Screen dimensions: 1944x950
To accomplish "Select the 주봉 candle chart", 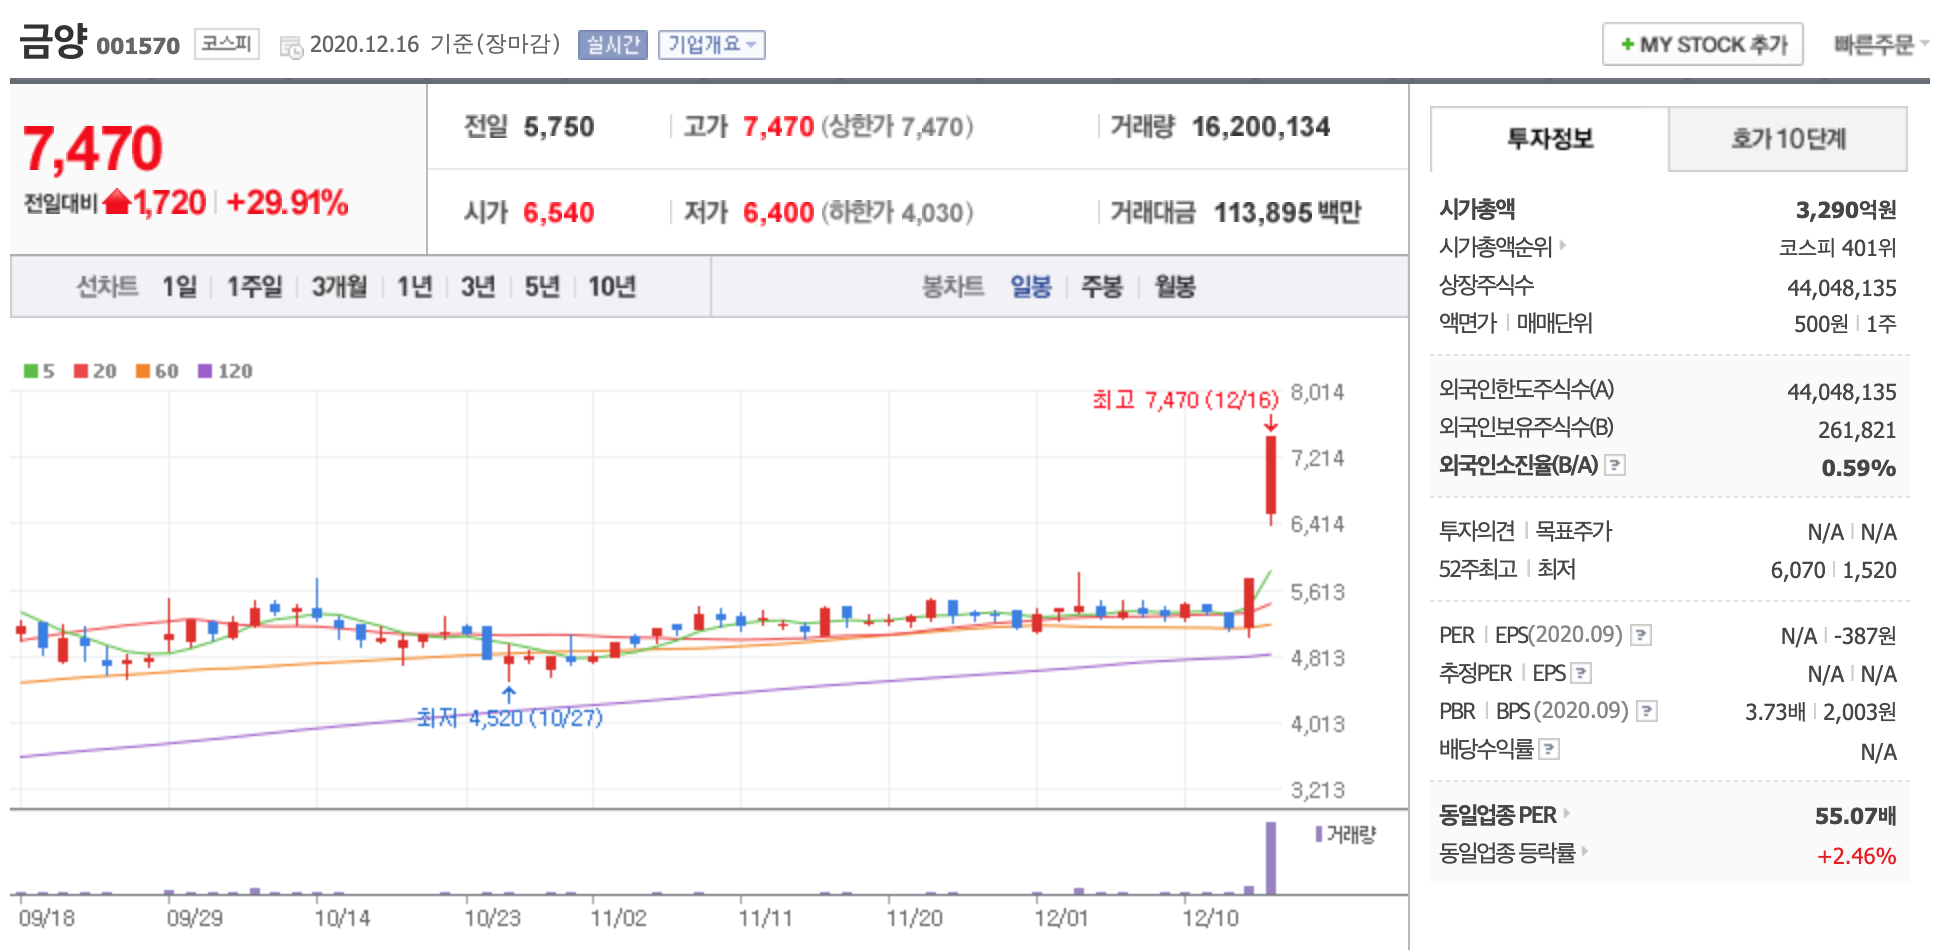I will click(x=1102, y=287).
